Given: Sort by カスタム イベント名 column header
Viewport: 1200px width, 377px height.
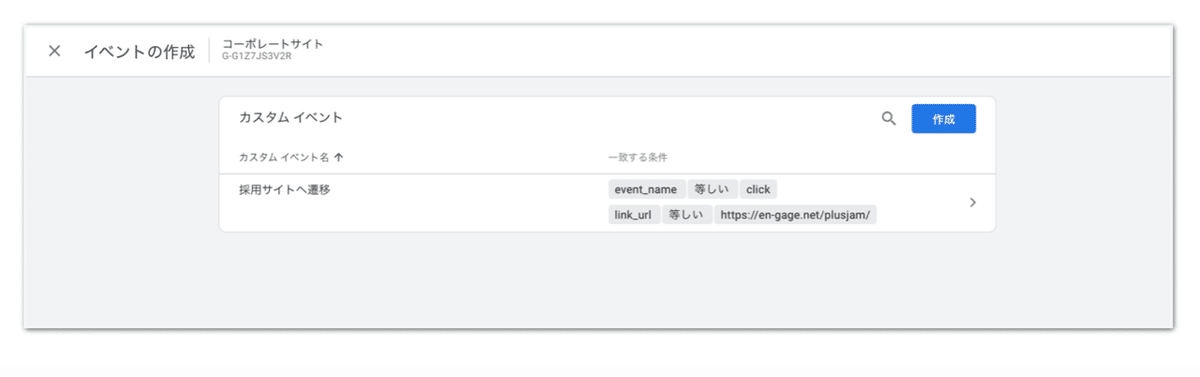Looking at the screenshot, I should pyautogui.click(x=284, y=157).
